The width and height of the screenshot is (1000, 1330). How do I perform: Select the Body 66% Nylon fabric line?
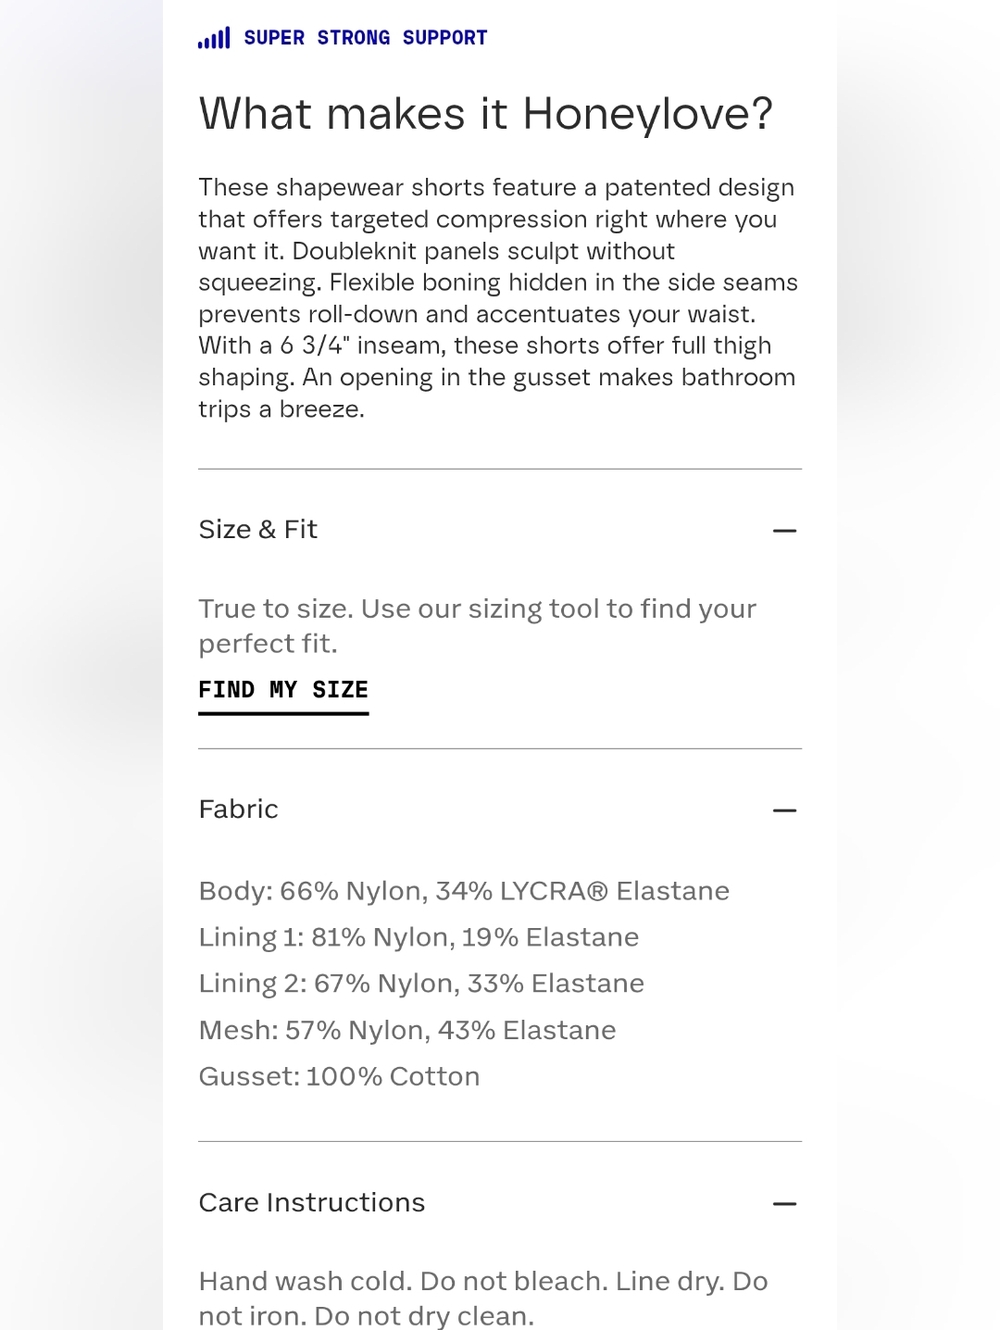pyautogui.click(x=464, y=891)
